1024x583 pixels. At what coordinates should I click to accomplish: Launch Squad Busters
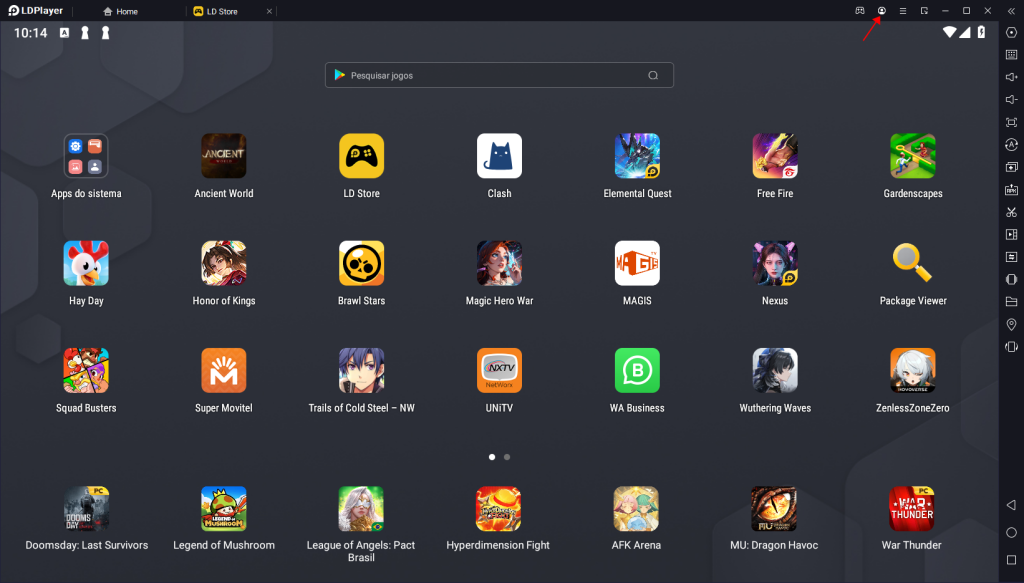pos(86,370)
